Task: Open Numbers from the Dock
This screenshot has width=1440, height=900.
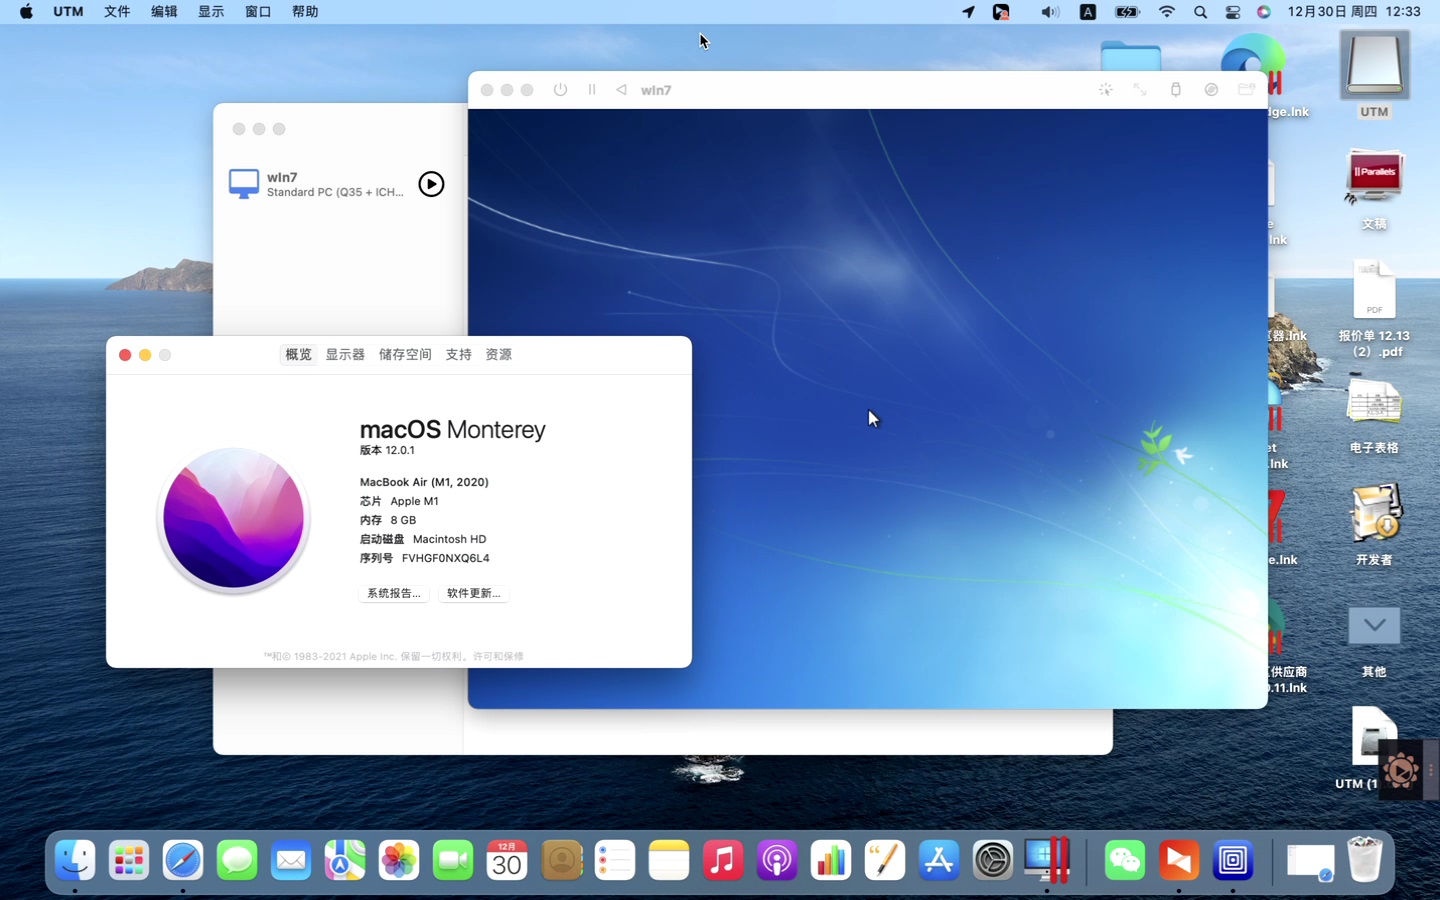Action: click(x=831, y=860)
